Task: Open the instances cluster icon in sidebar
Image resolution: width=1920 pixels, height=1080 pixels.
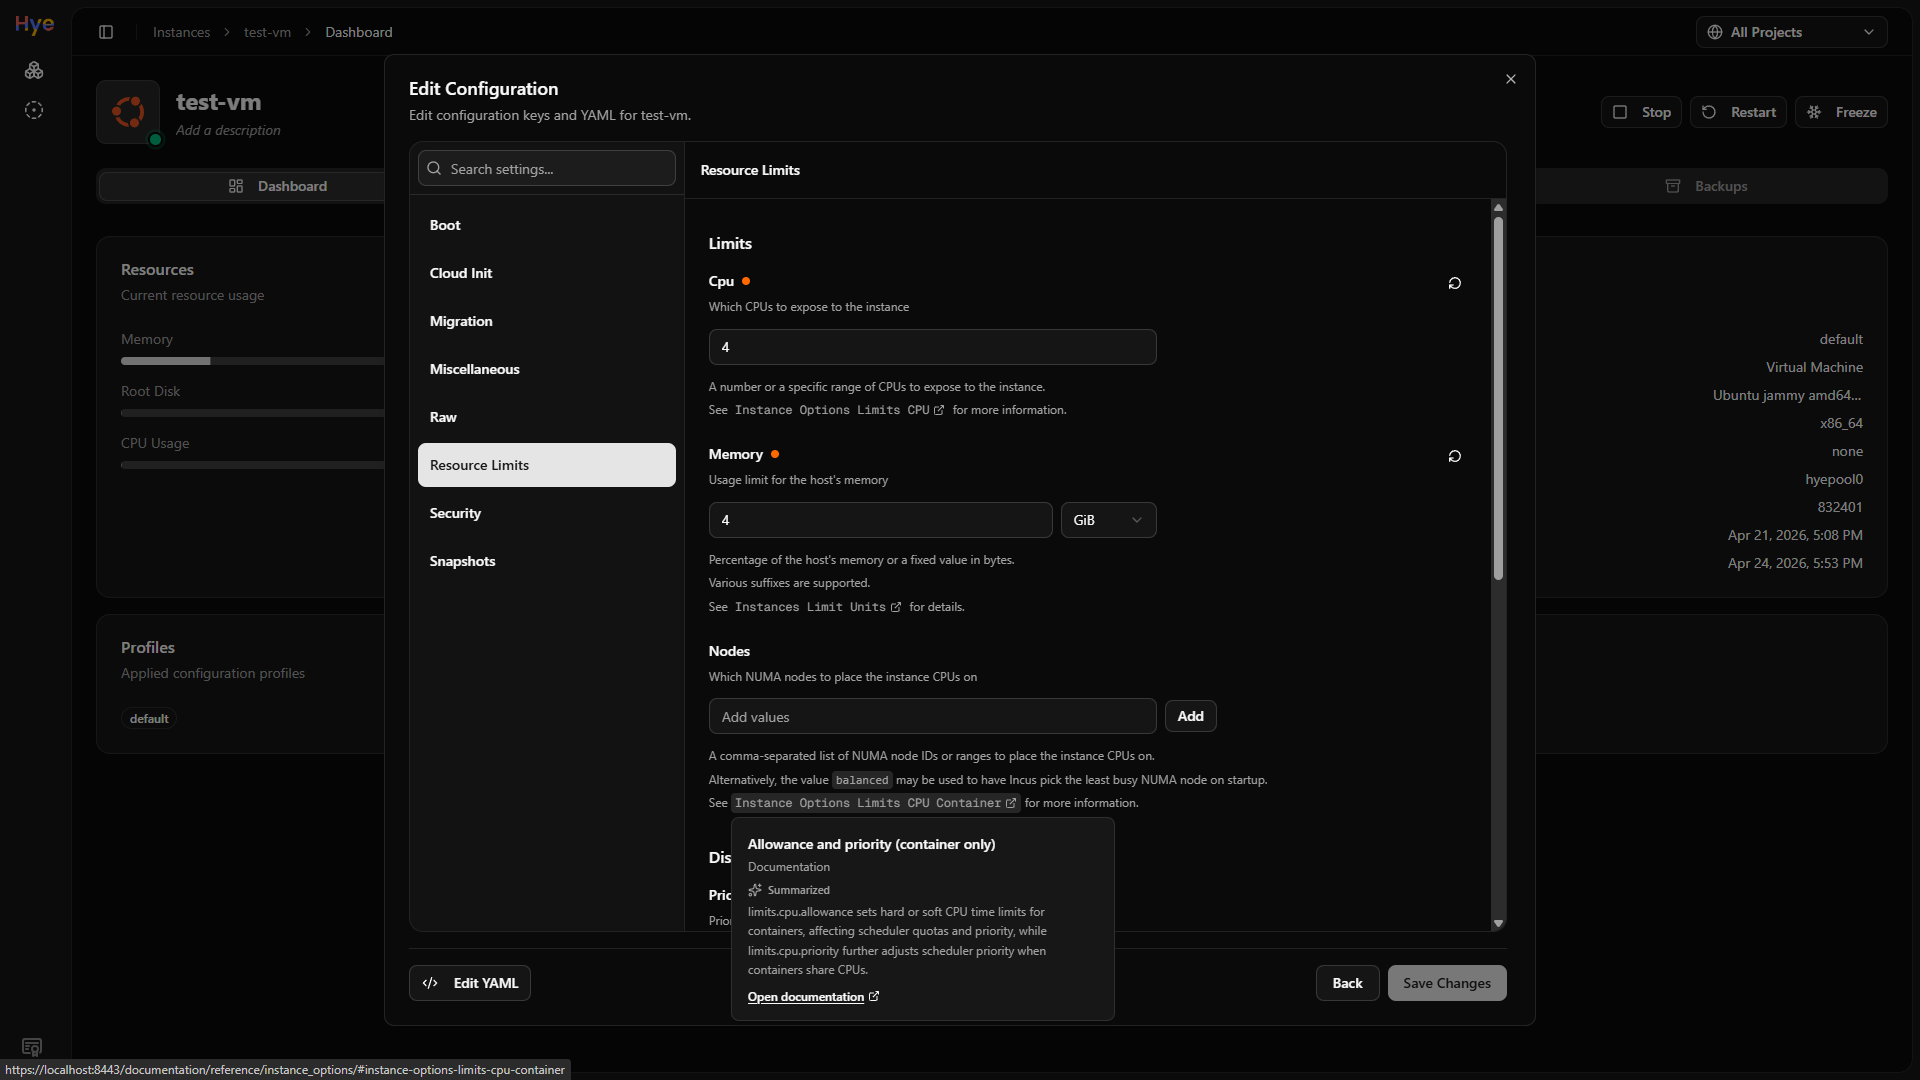Action: tap(34, 70)
